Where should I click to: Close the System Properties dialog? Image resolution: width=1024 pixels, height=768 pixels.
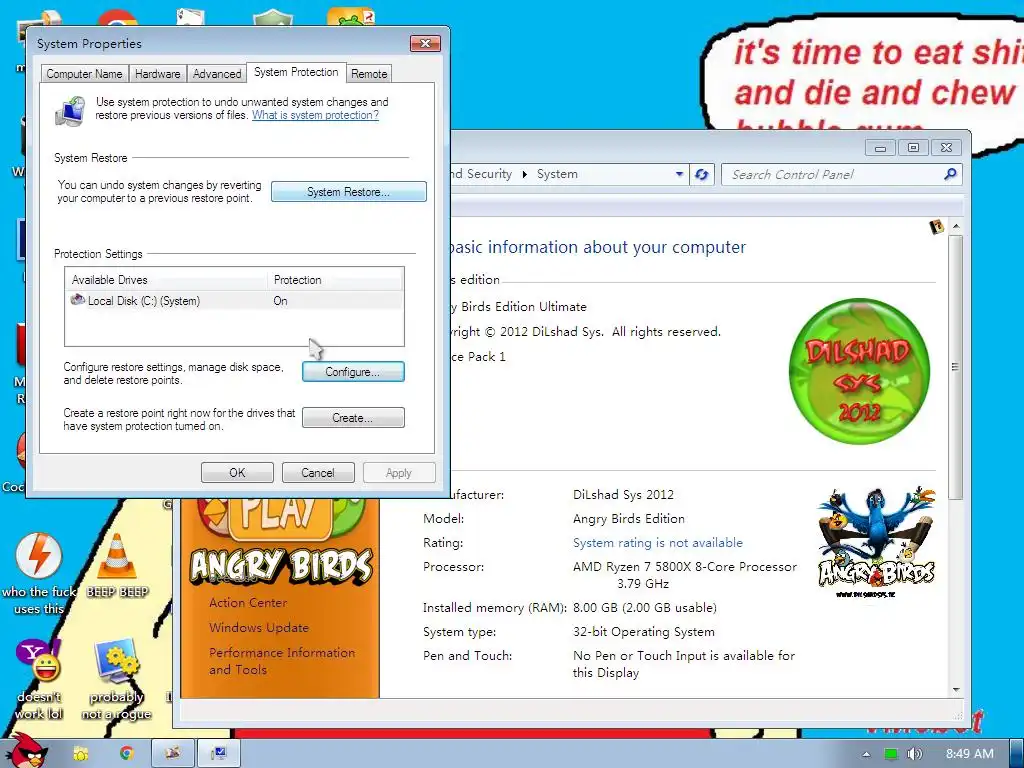click(x=425, y=43)
